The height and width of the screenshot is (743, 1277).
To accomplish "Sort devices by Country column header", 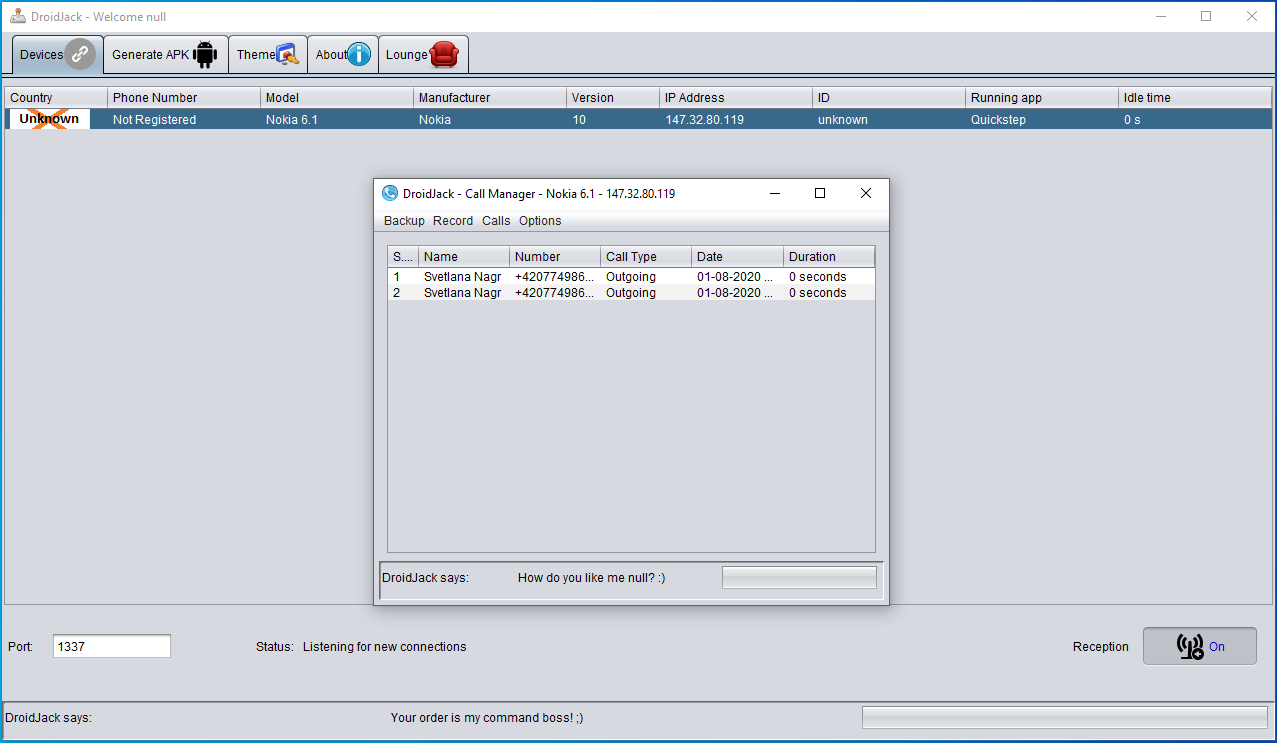I will coord(56,97).
